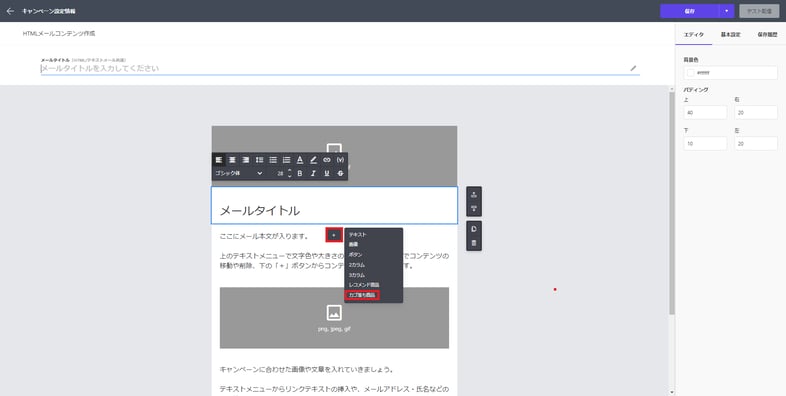
Task: Apply numbered list formatting
Action: coord(286,160)
